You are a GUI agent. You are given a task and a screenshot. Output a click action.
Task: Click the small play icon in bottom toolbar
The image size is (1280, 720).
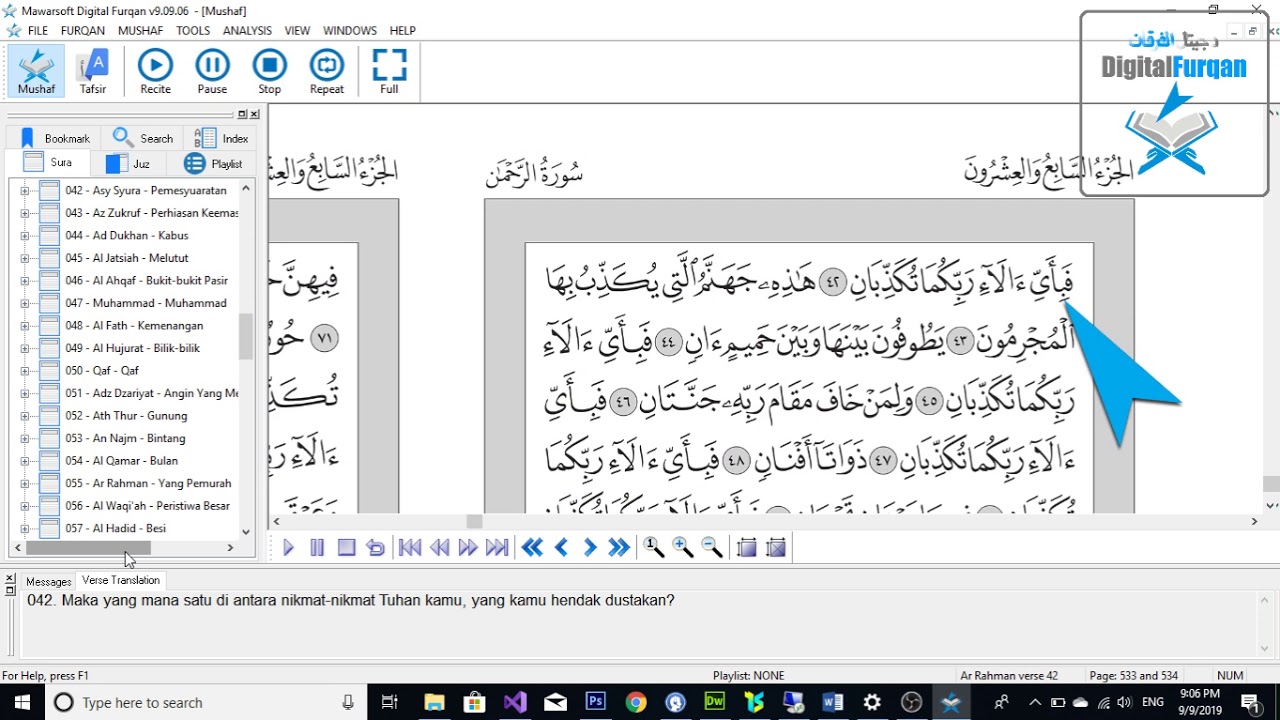pyautogui.click(x=289, y=547)
